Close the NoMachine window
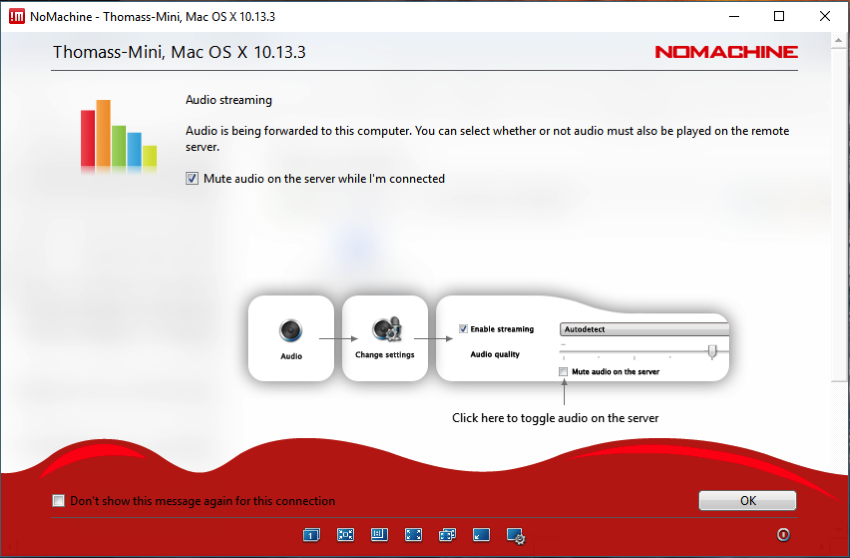Screen dimensions: 850x558 [x=825, y=16]
